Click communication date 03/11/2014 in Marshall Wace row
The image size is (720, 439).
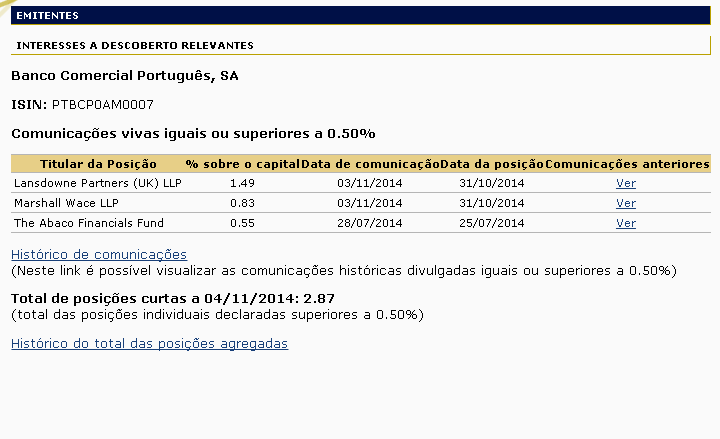[x=370, y=203]
